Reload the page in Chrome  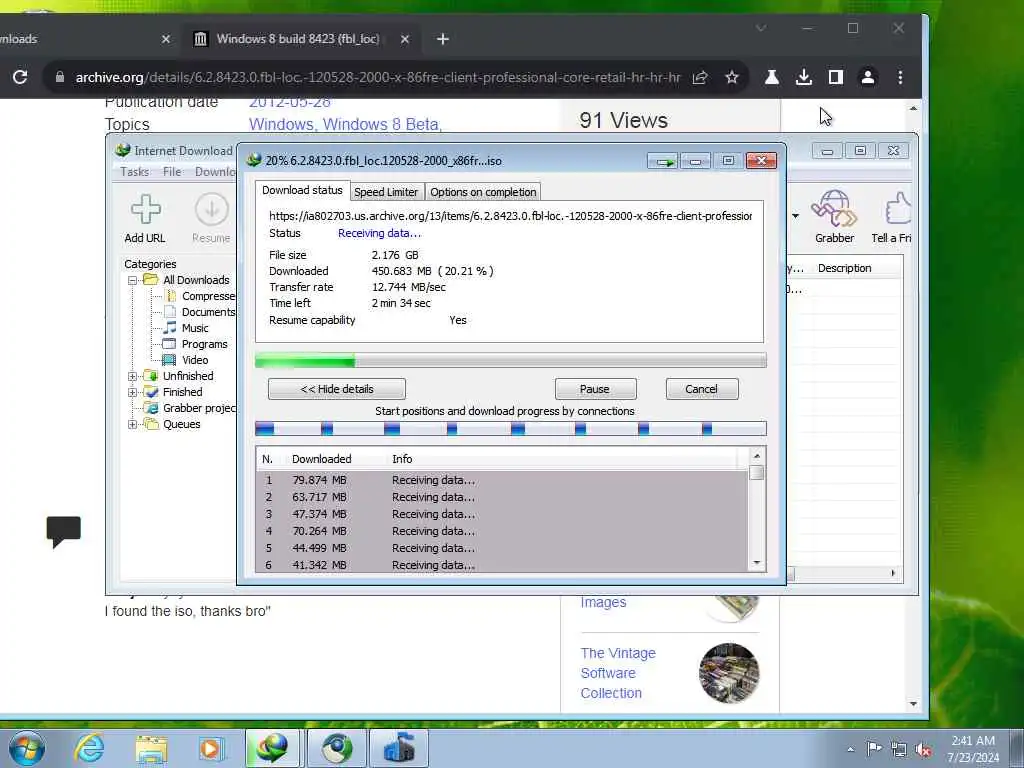coord(20,77)
